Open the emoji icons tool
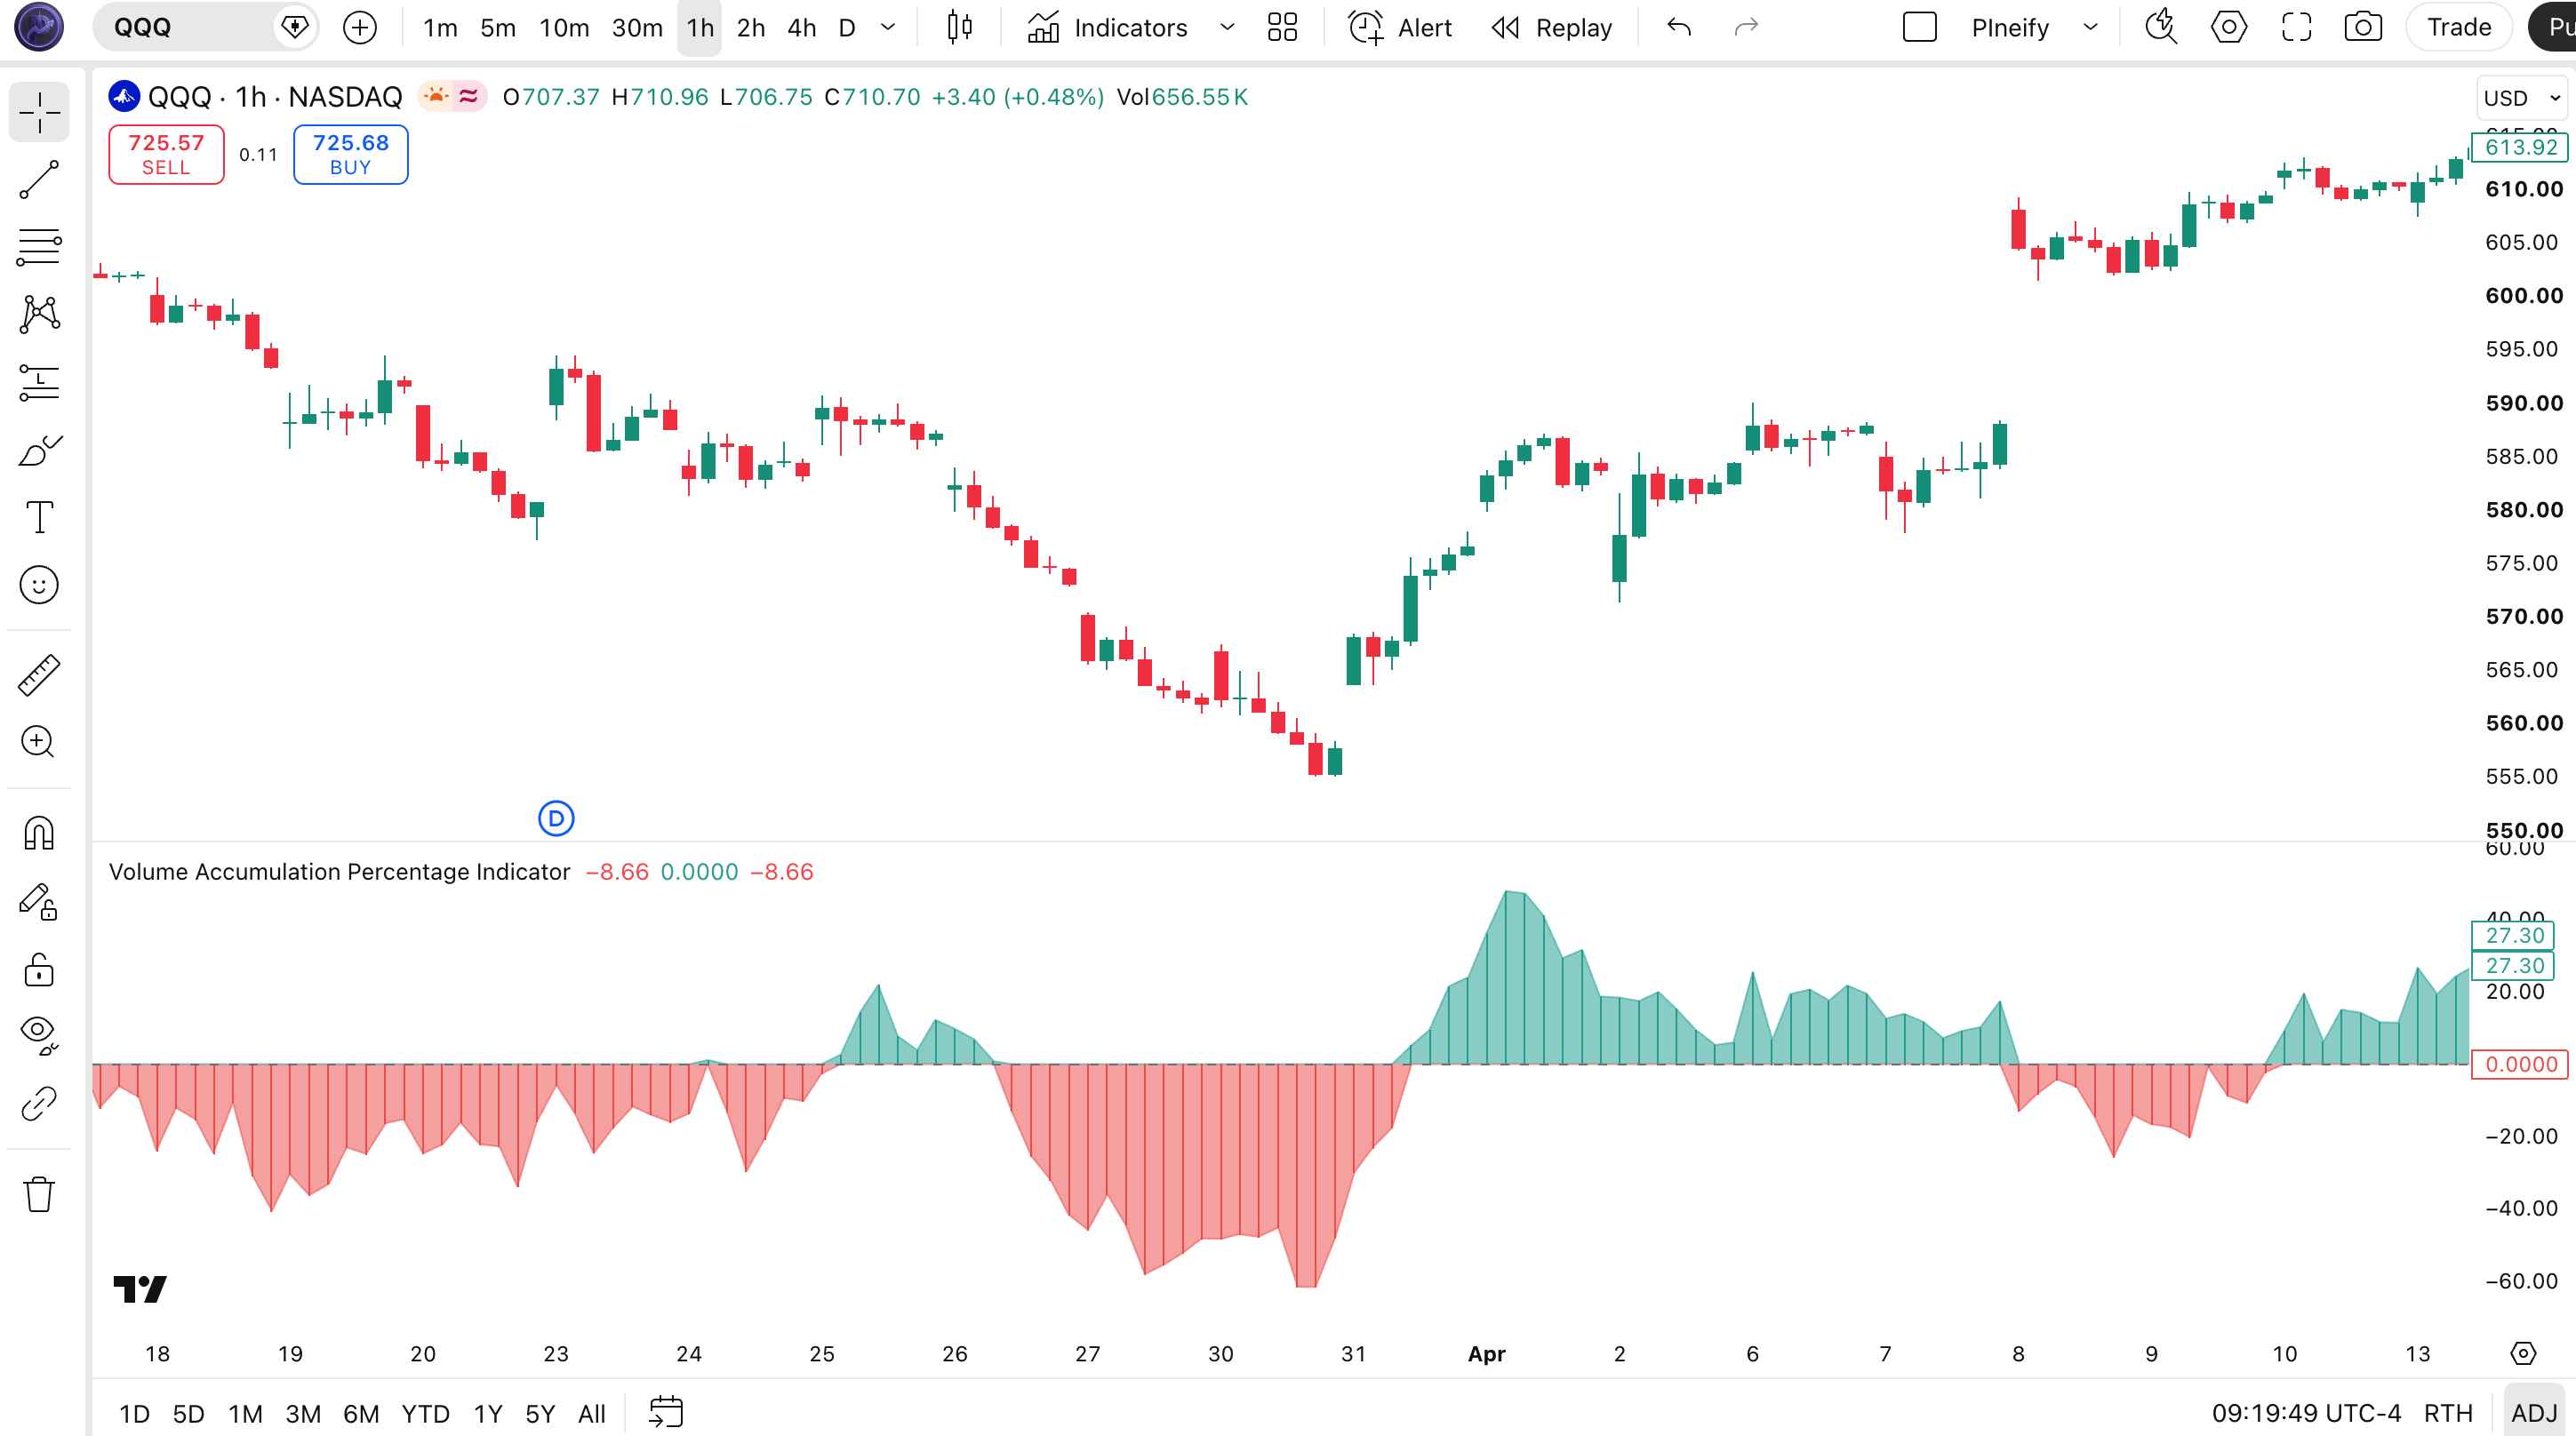The height and width of the screenshot is (1436, 2576). [x=39, y=585]
